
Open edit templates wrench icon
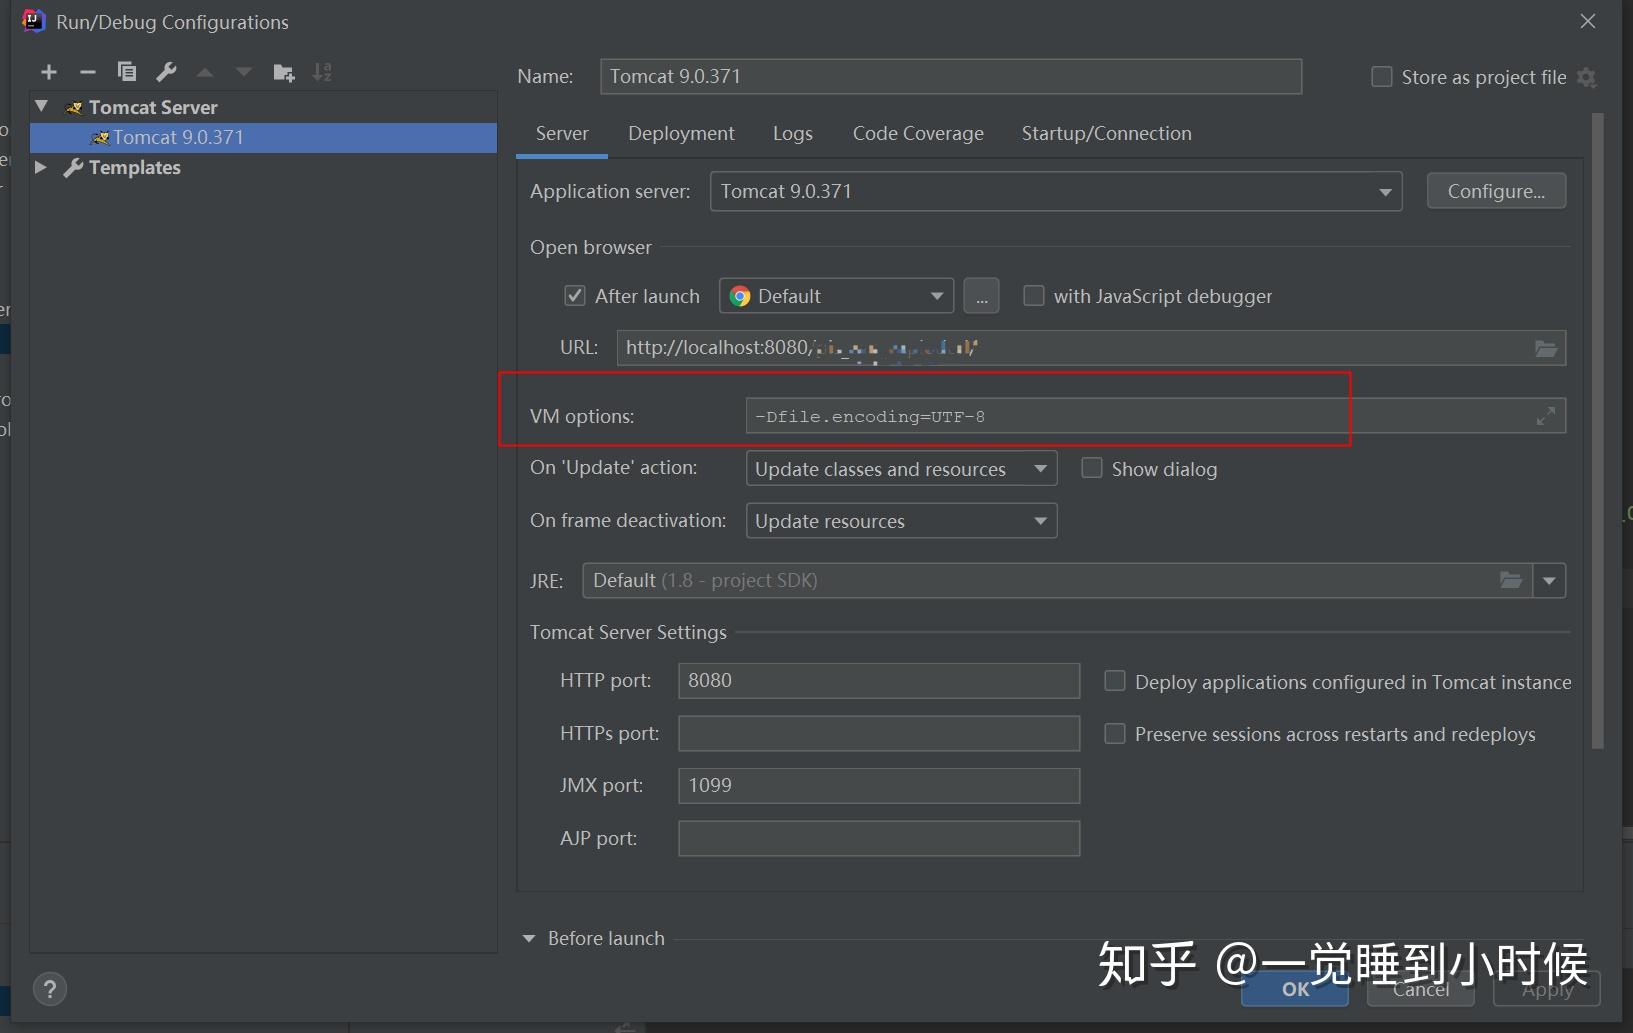(167, 72)
